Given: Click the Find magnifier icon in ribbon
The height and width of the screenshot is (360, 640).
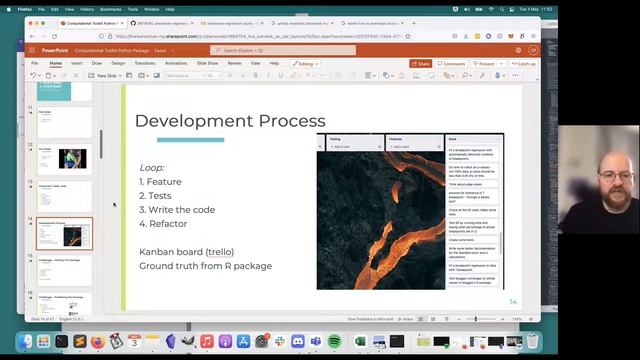Looking at the screenshot, I should coord(464,76).
